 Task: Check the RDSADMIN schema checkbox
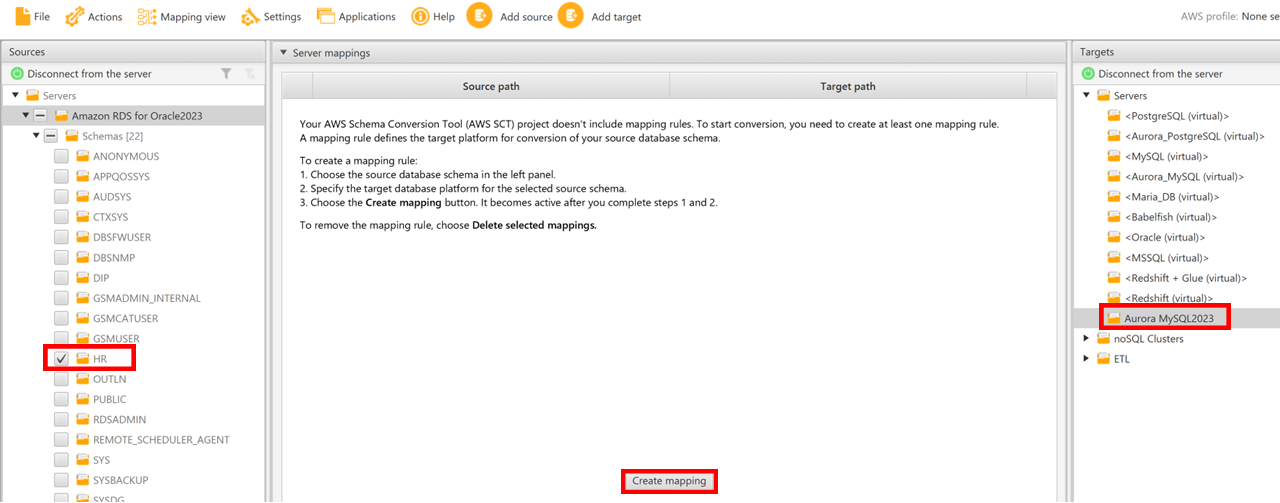coord(61,420)
